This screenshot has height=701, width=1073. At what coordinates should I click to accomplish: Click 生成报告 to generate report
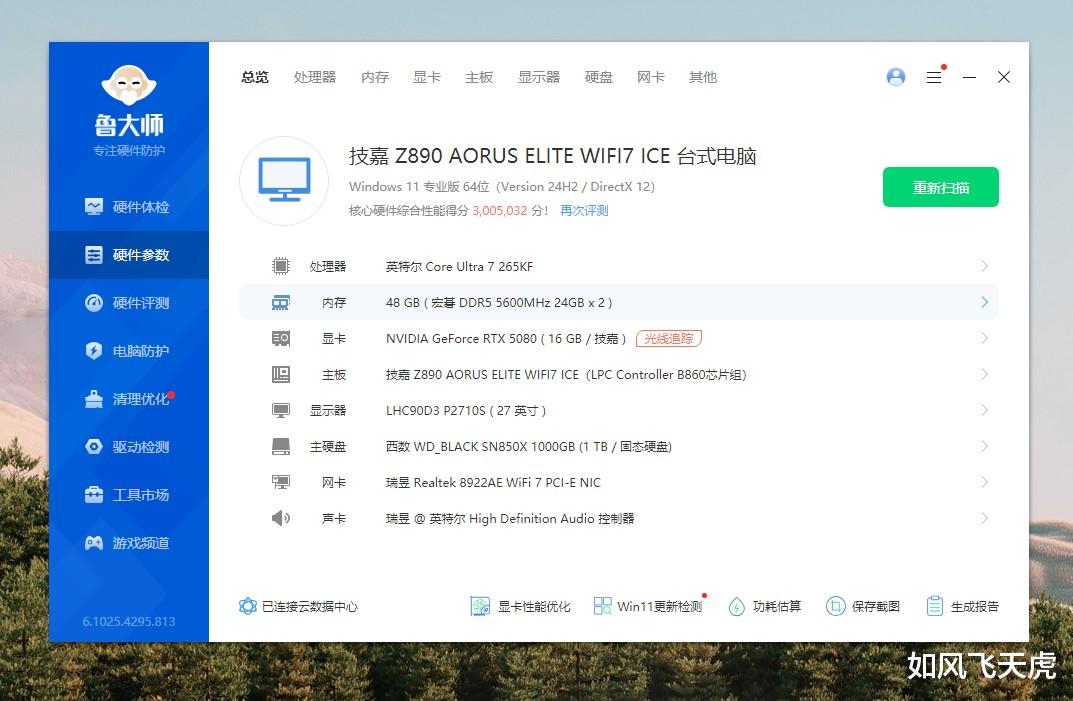[x=962, y=607]
